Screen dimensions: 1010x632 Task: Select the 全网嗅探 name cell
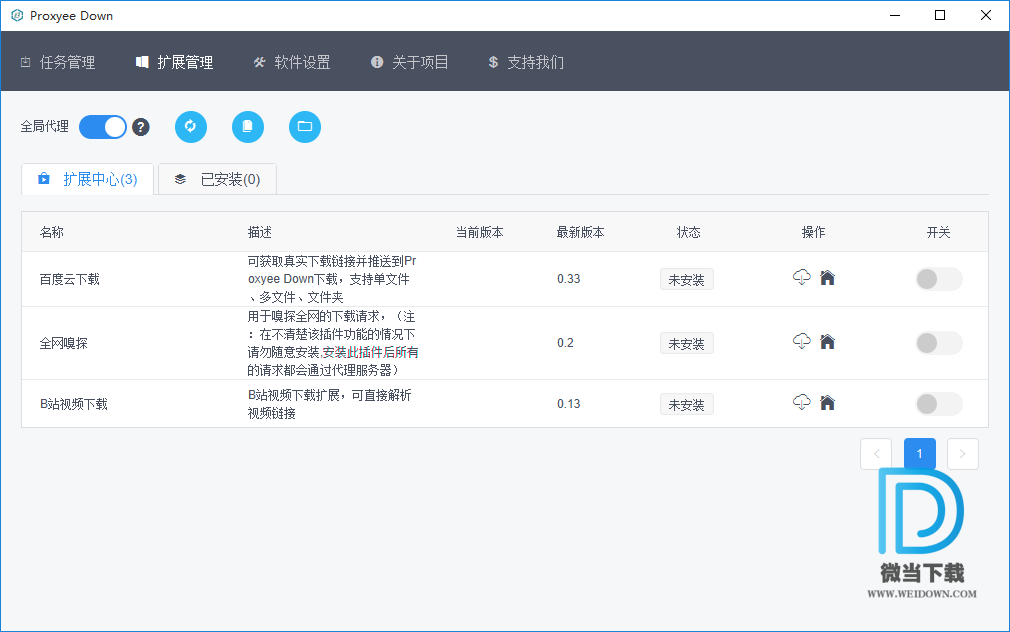(64, 343)
